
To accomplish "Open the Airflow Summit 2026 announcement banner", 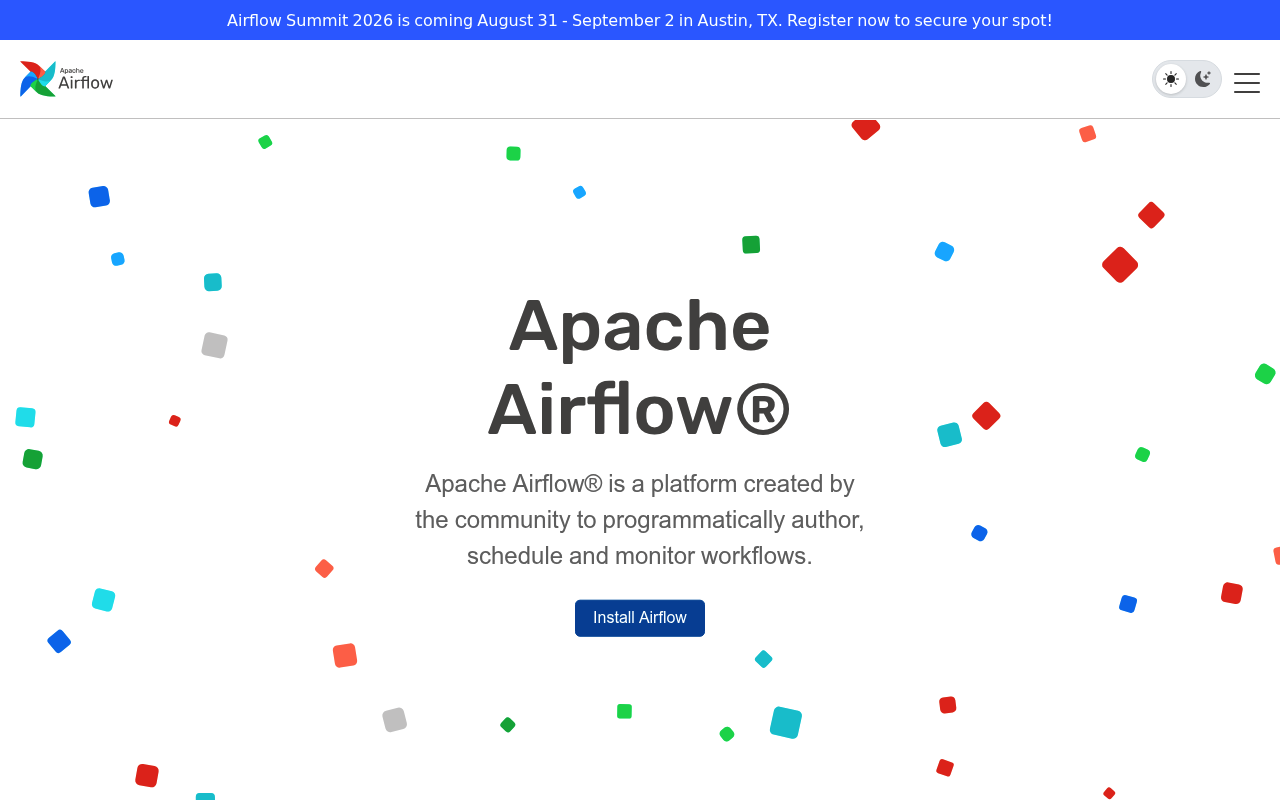I will click(x=640, y=20).
